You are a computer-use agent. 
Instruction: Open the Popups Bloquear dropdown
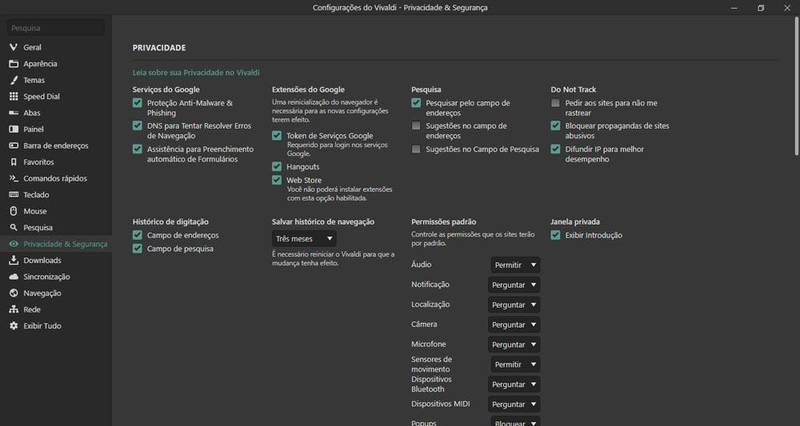(x=515, y=421)
